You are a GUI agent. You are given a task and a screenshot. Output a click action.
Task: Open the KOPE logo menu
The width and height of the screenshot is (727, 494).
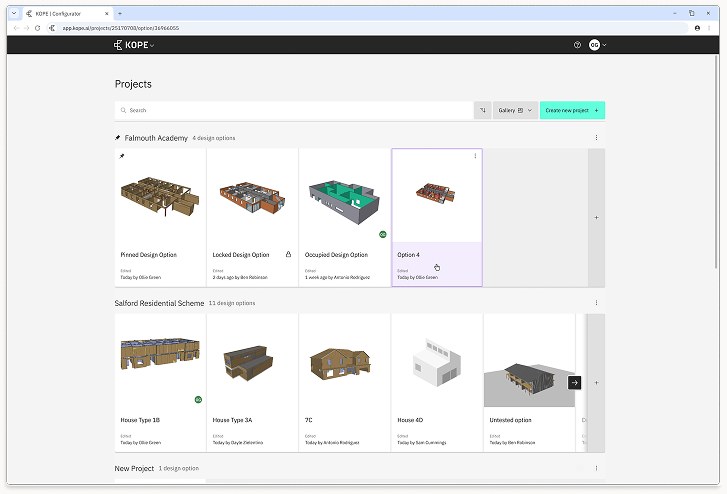point(134,45)
